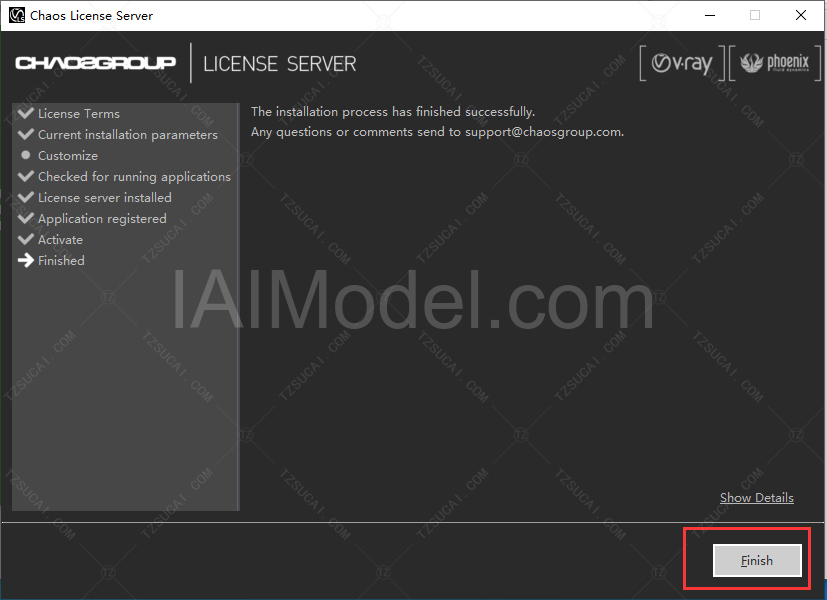The image size is (827, 600).
Task: Click the disabled maximize window button
Action: 755,15
